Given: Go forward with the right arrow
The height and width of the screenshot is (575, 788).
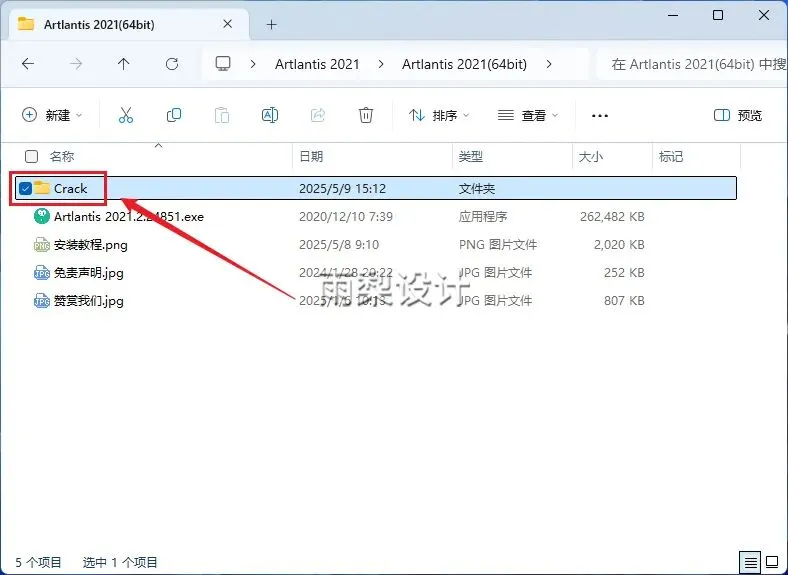Looking at the screenshot, I should click(x=76, y=64).
